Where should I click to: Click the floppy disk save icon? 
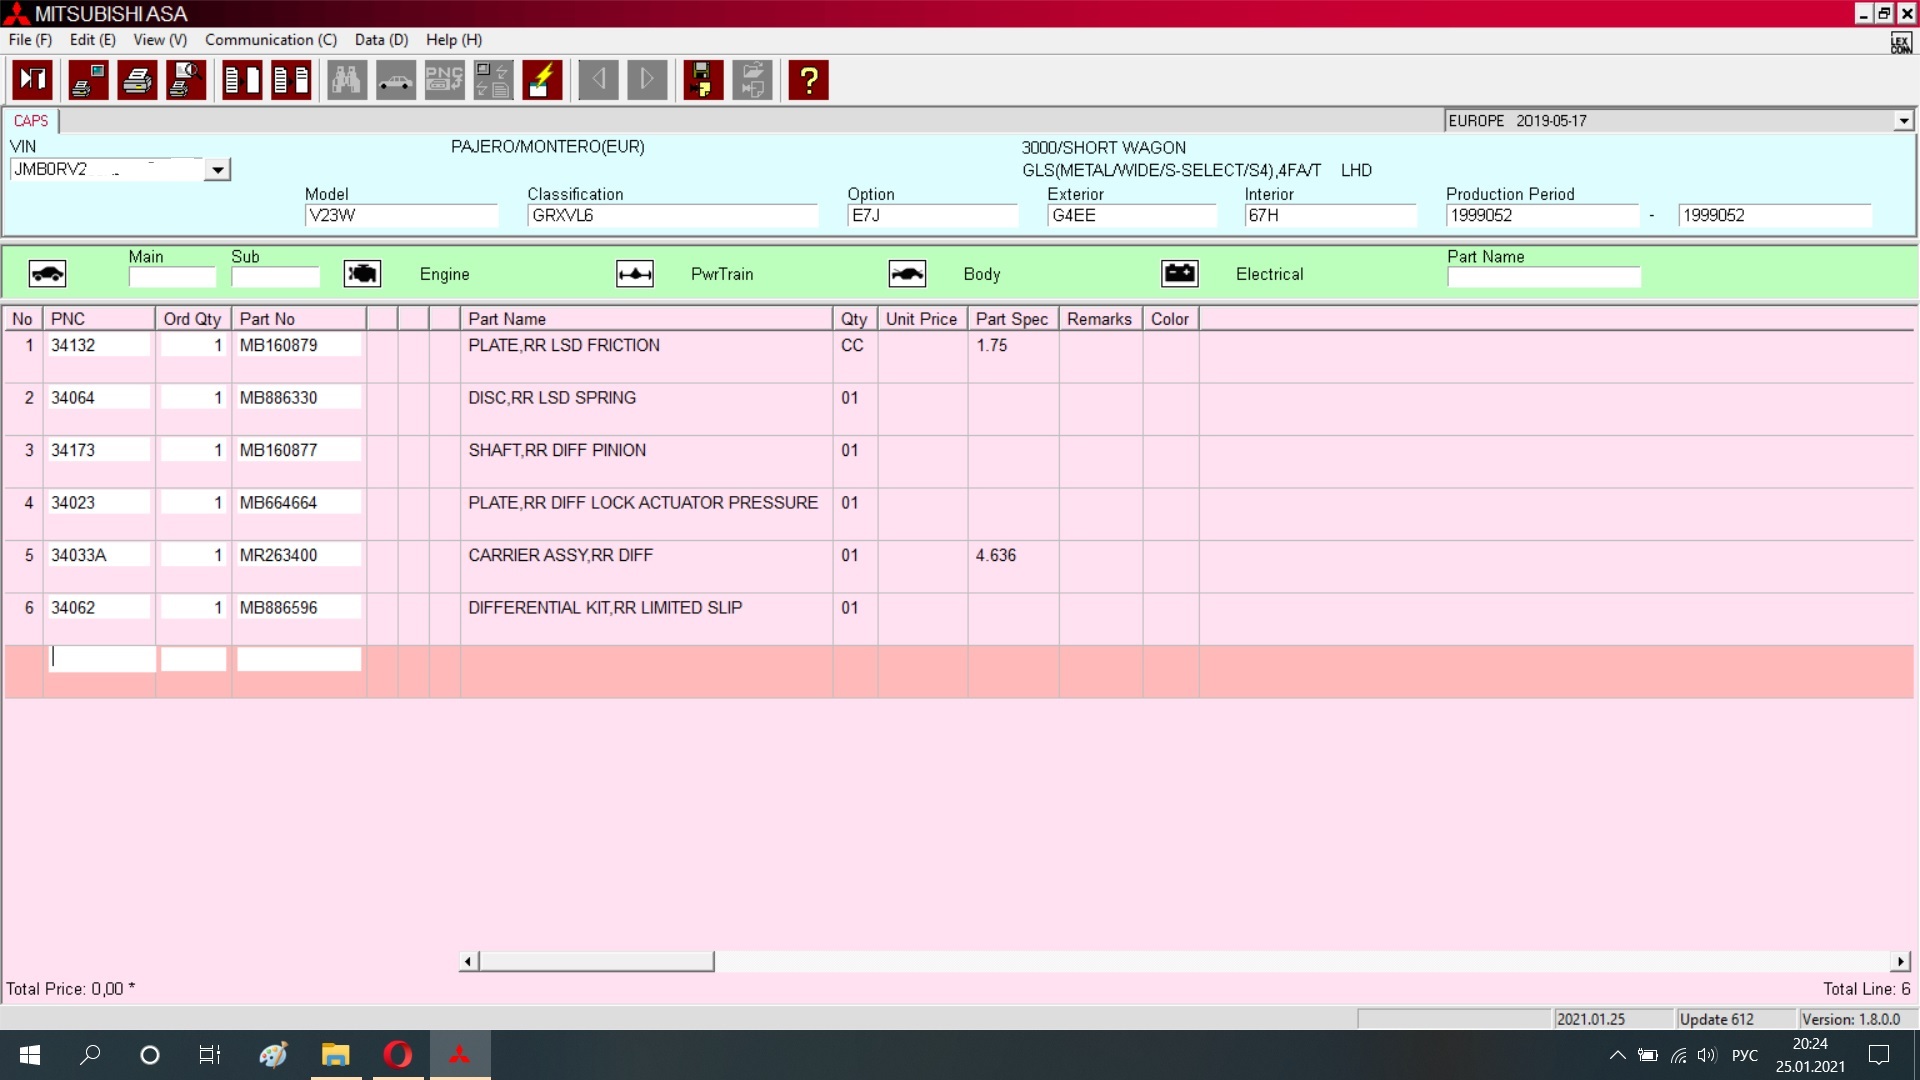[703, 80]
